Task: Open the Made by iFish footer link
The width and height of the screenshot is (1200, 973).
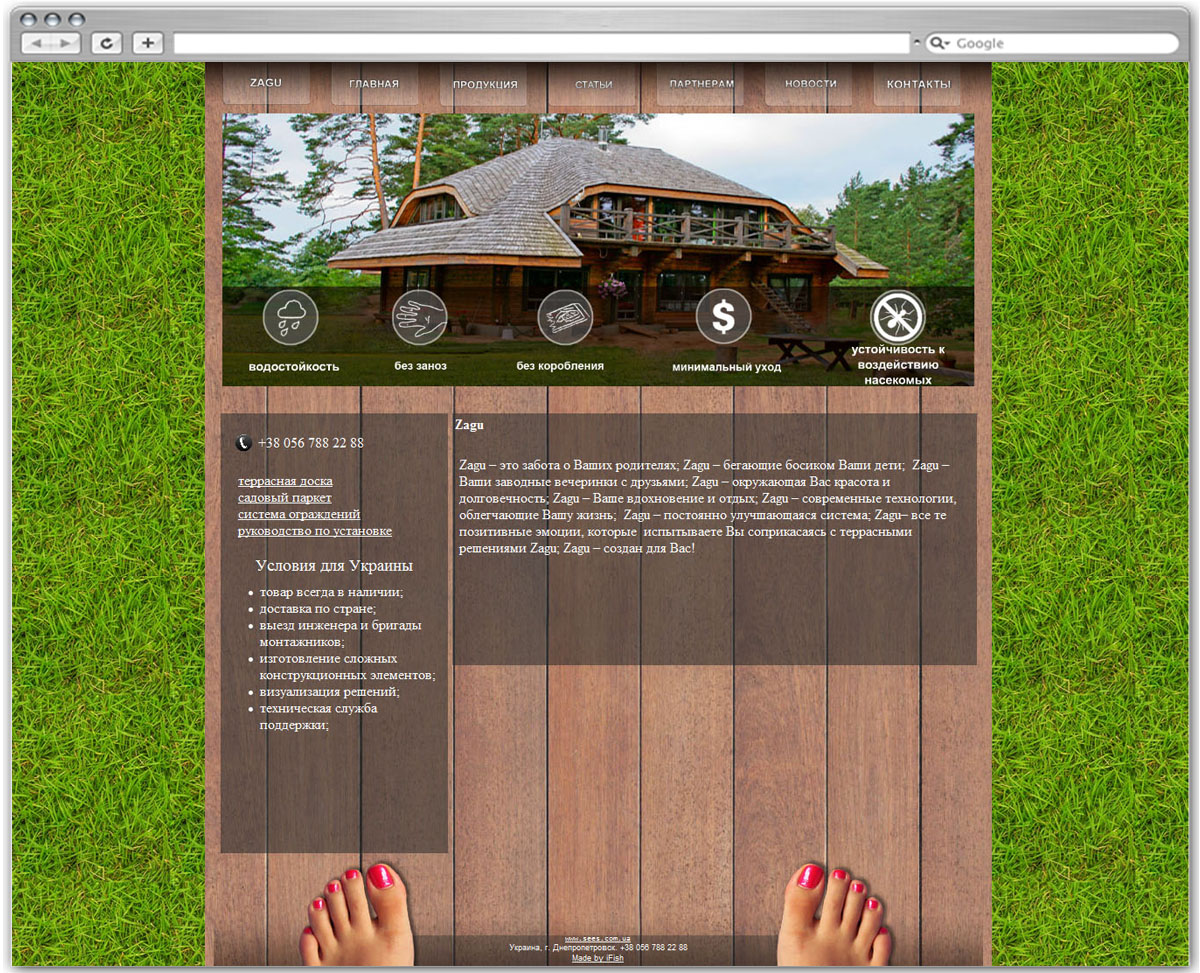Action: pos(598,958)
